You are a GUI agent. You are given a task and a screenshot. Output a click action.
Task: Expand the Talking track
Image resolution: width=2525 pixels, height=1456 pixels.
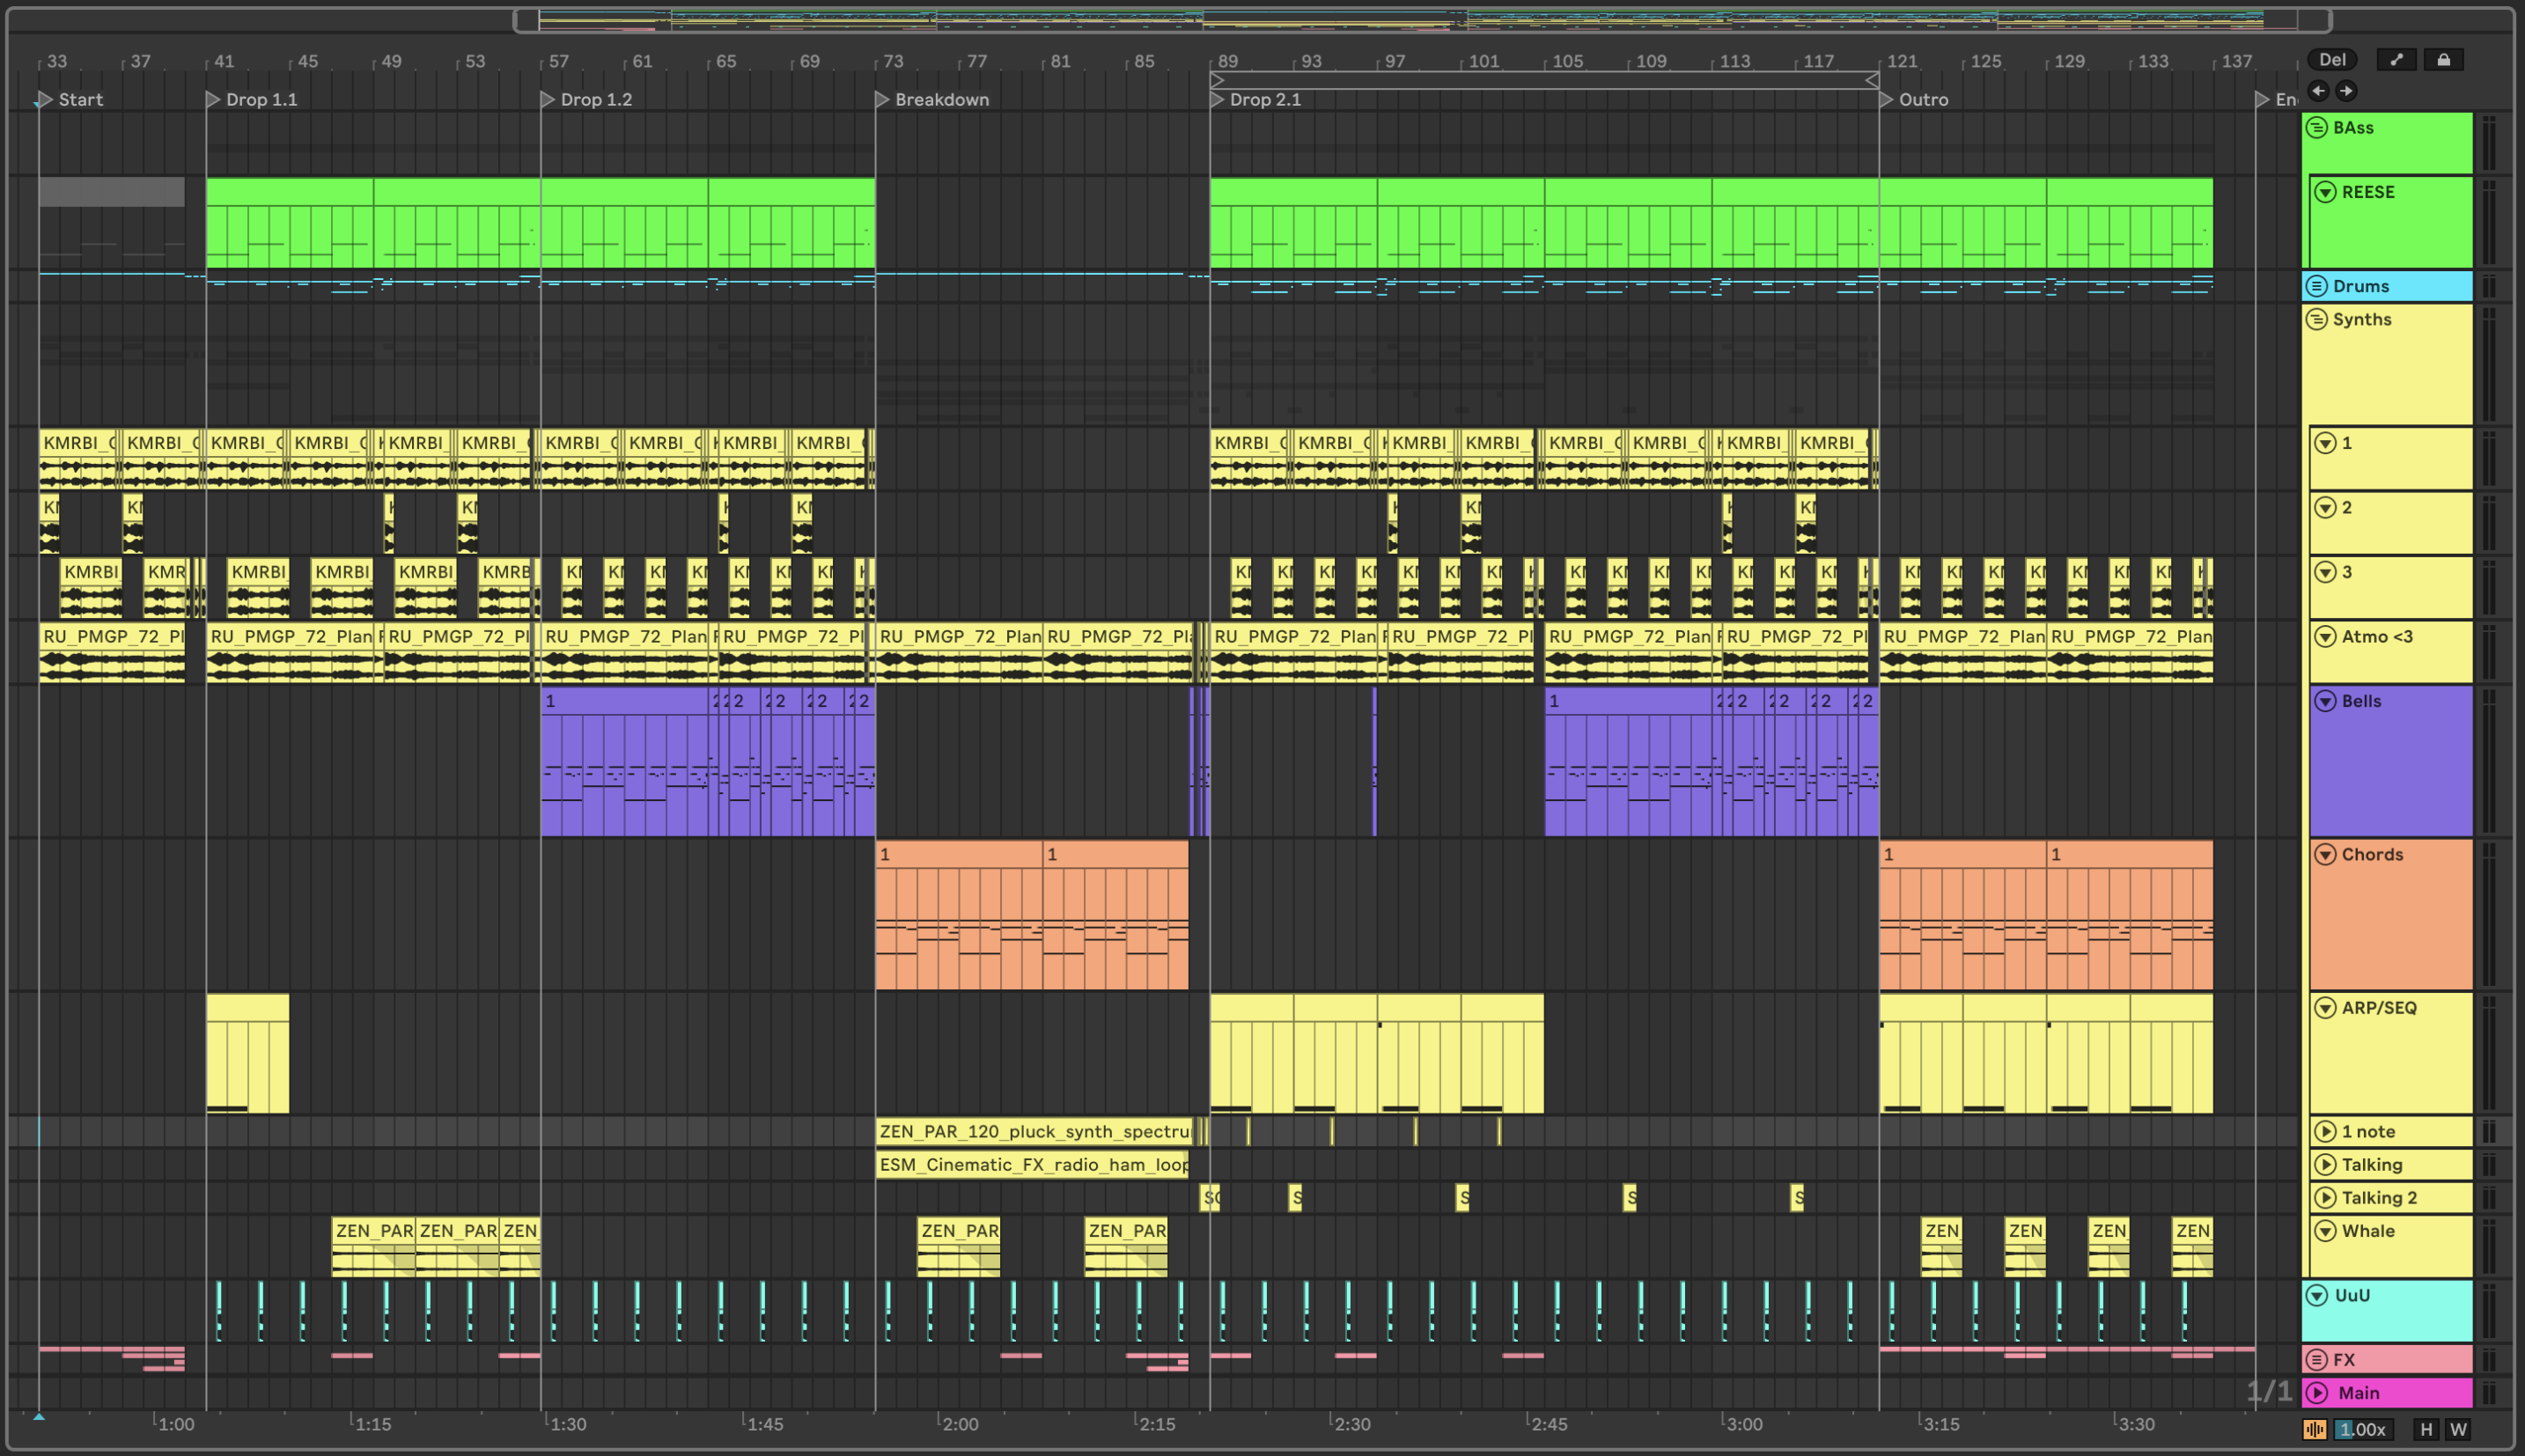[x=2326, y=1164]
